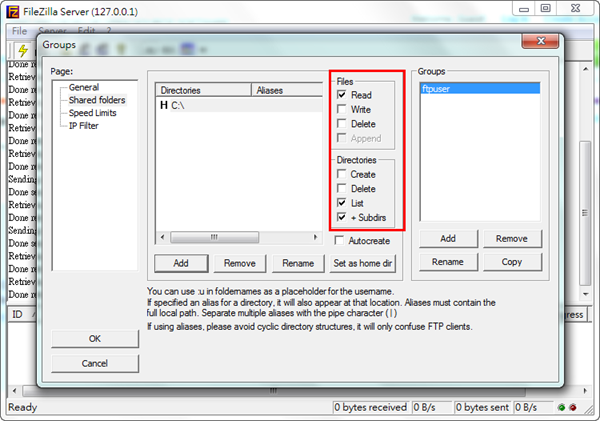Remove the selected group
The image size is (600, 421).
pos(512,238)
